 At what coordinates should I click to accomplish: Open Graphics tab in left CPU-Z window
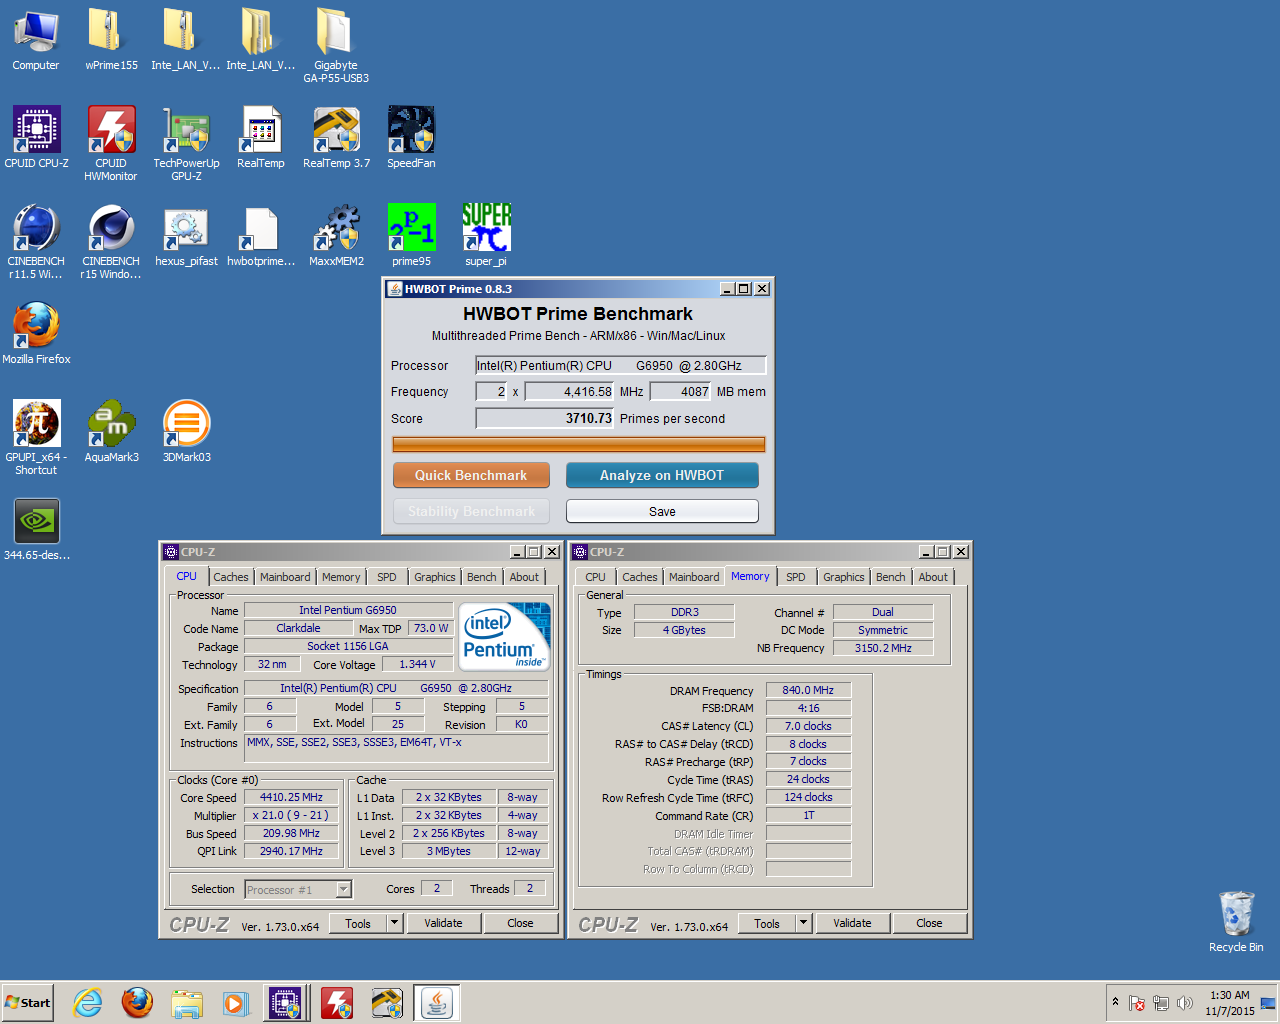coord(435,577)
